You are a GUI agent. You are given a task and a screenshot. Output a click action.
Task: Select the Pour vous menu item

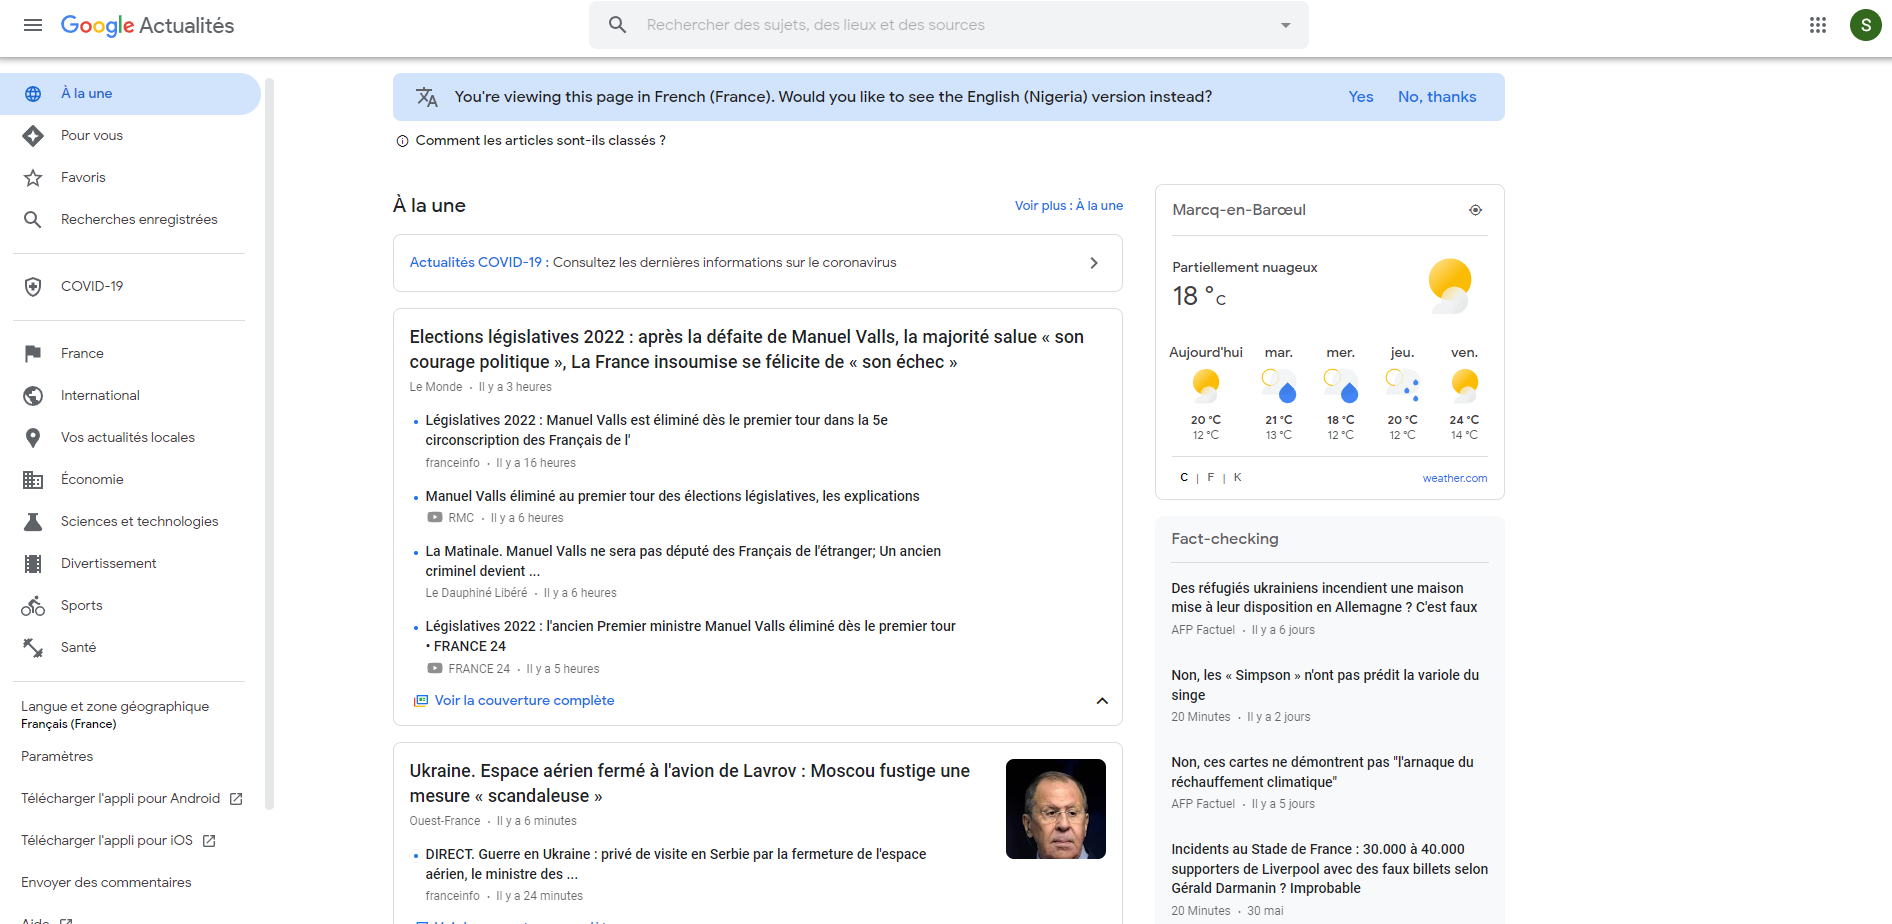92,136
